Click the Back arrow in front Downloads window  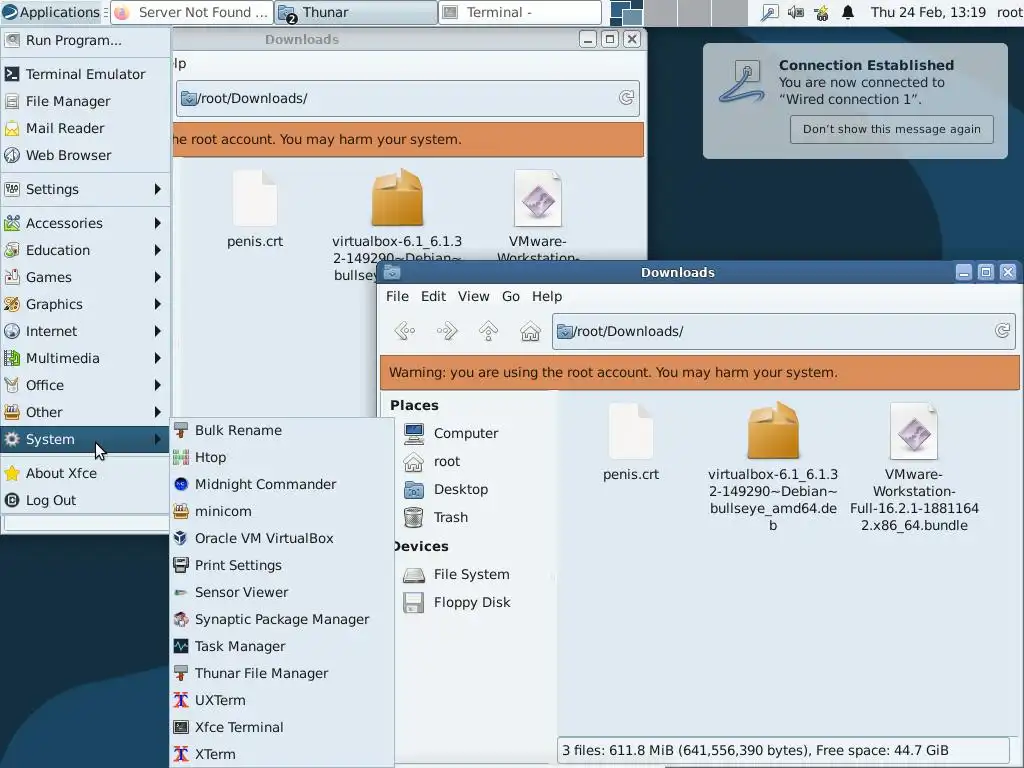(405, 331)
